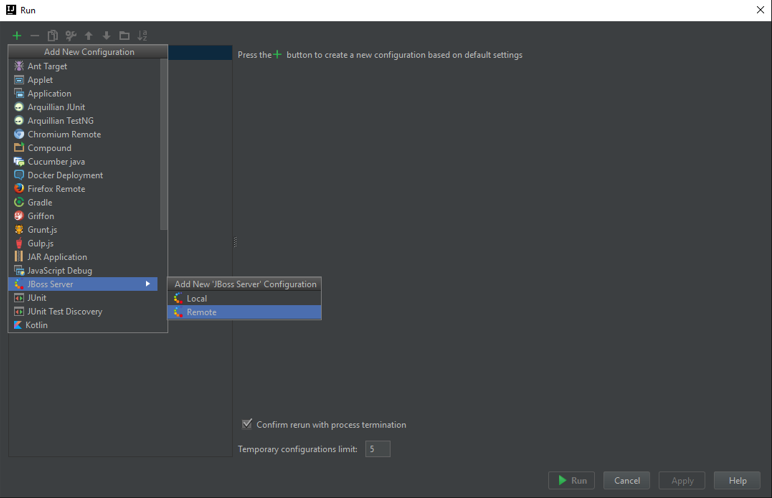Choose Local JBoss Server configuration
The width and height of the screenshot is (772, 498).
tap(245, 299)
